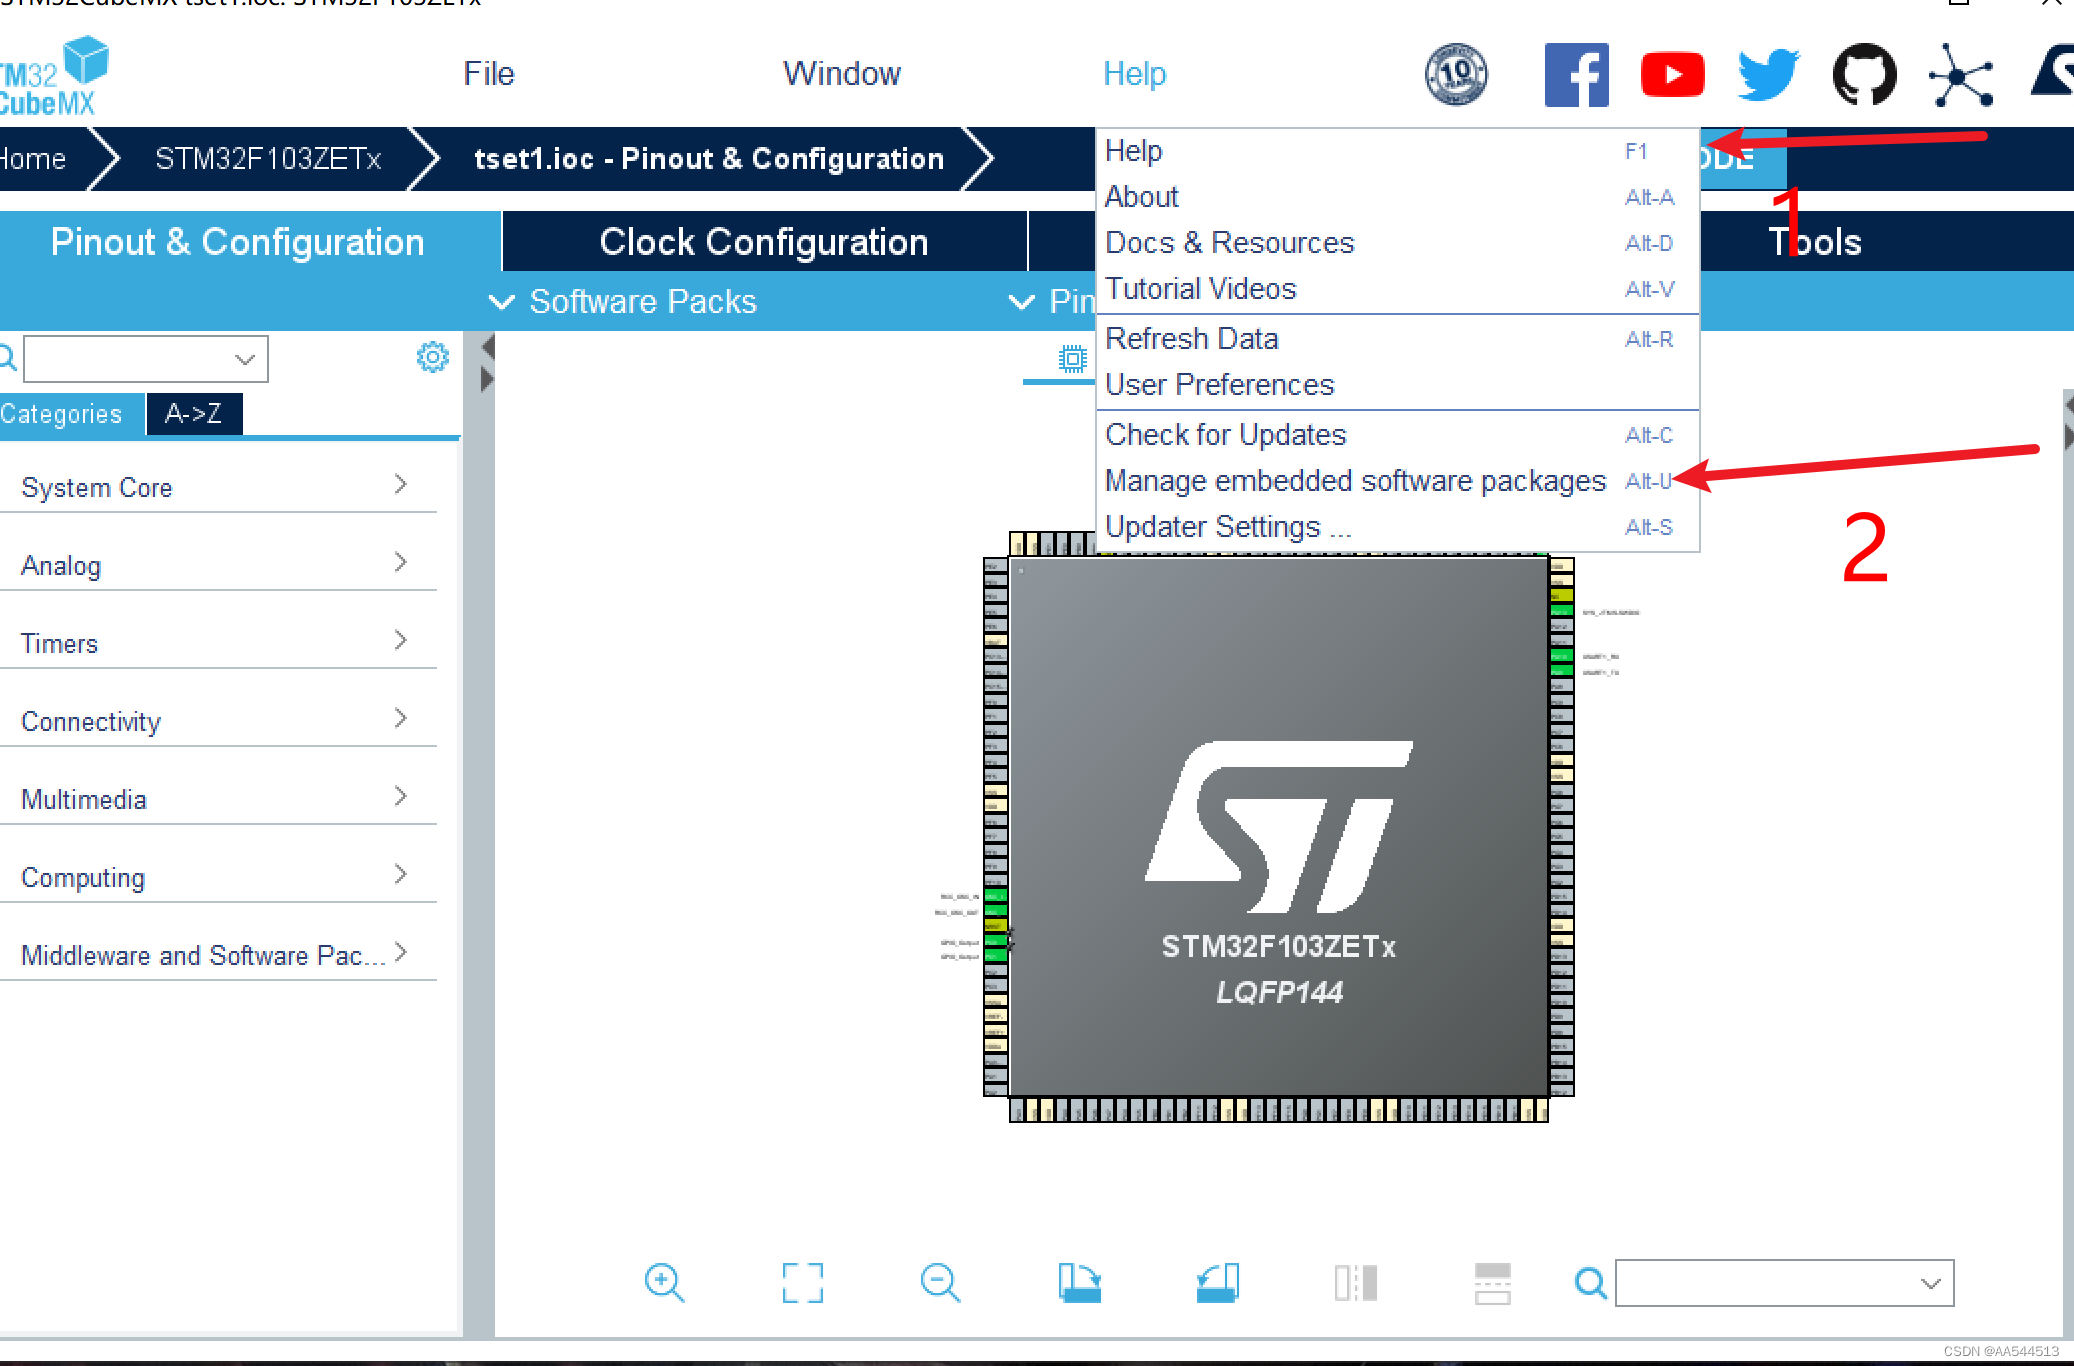
Task: Click the zoom out magnifier icon
Action: tap(940, 1282)
